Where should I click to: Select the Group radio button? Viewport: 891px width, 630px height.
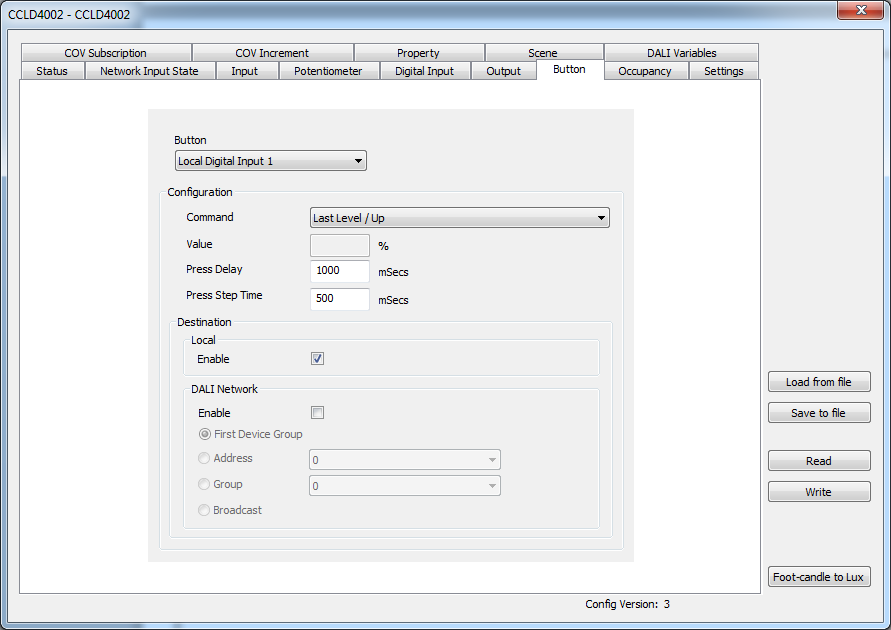[x=203, y=484]
